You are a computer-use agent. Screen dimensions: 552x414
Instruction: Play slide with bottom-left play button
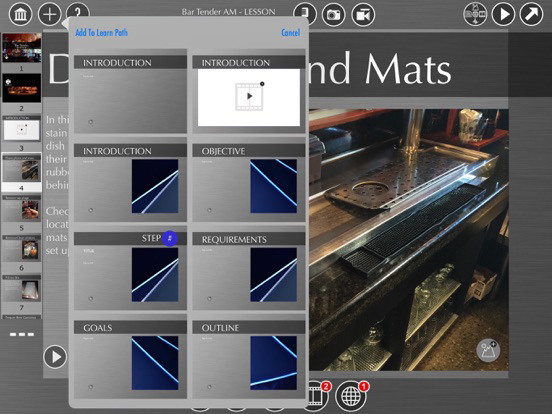point(55,357)
